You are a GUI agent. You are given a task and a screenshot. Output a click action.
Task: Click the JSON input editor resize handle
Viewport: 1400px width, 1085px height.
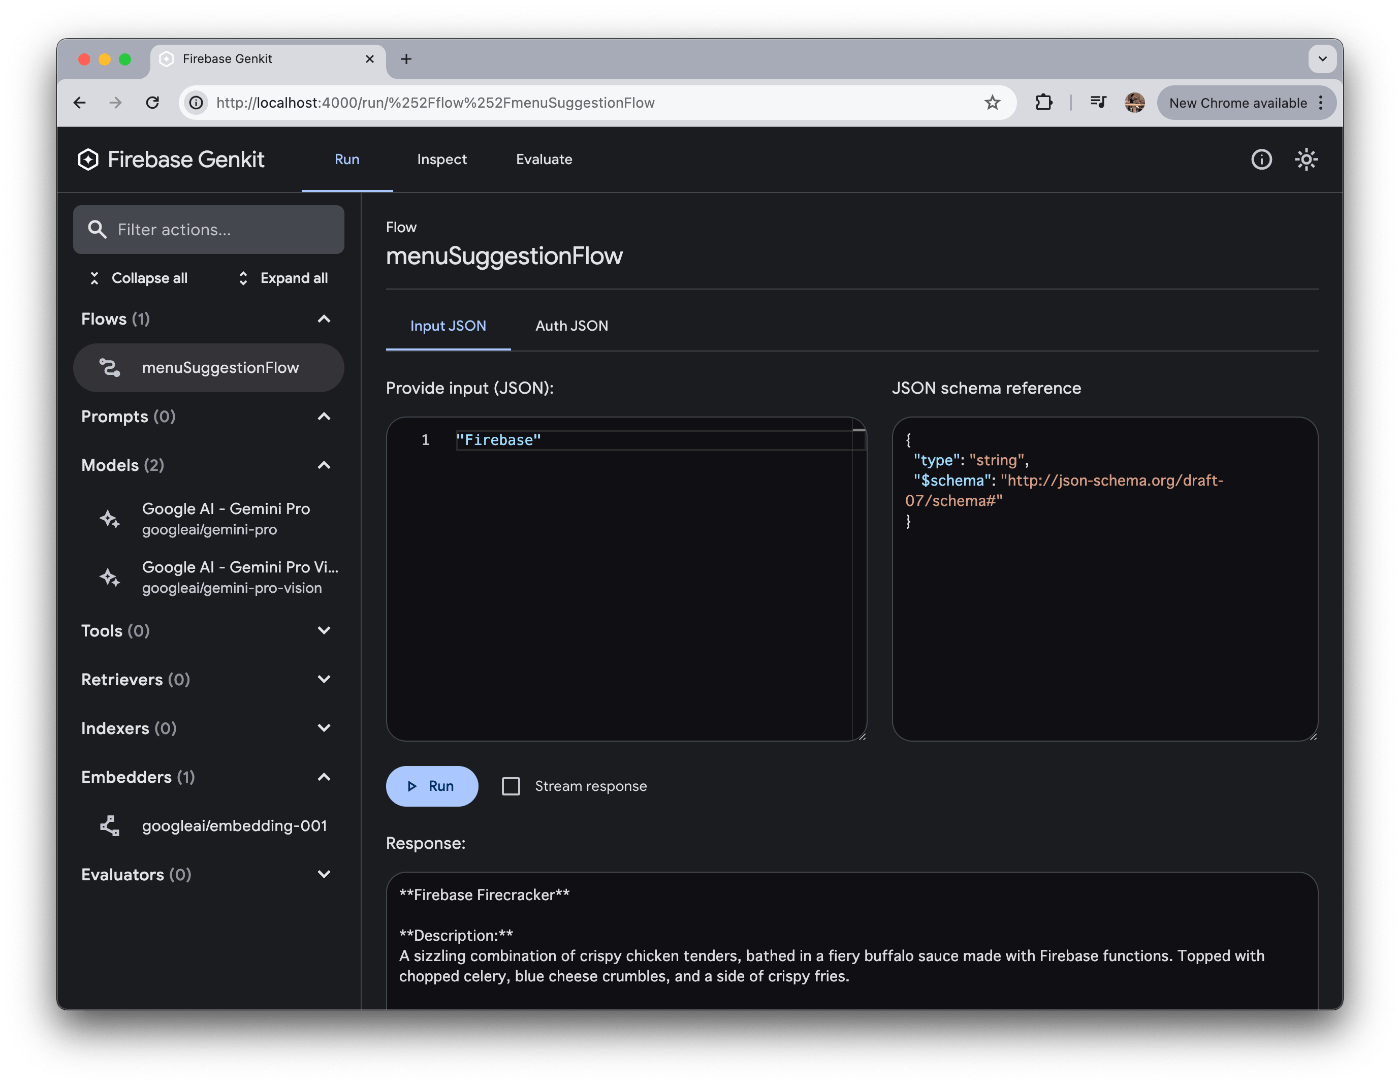pos(861,735)
